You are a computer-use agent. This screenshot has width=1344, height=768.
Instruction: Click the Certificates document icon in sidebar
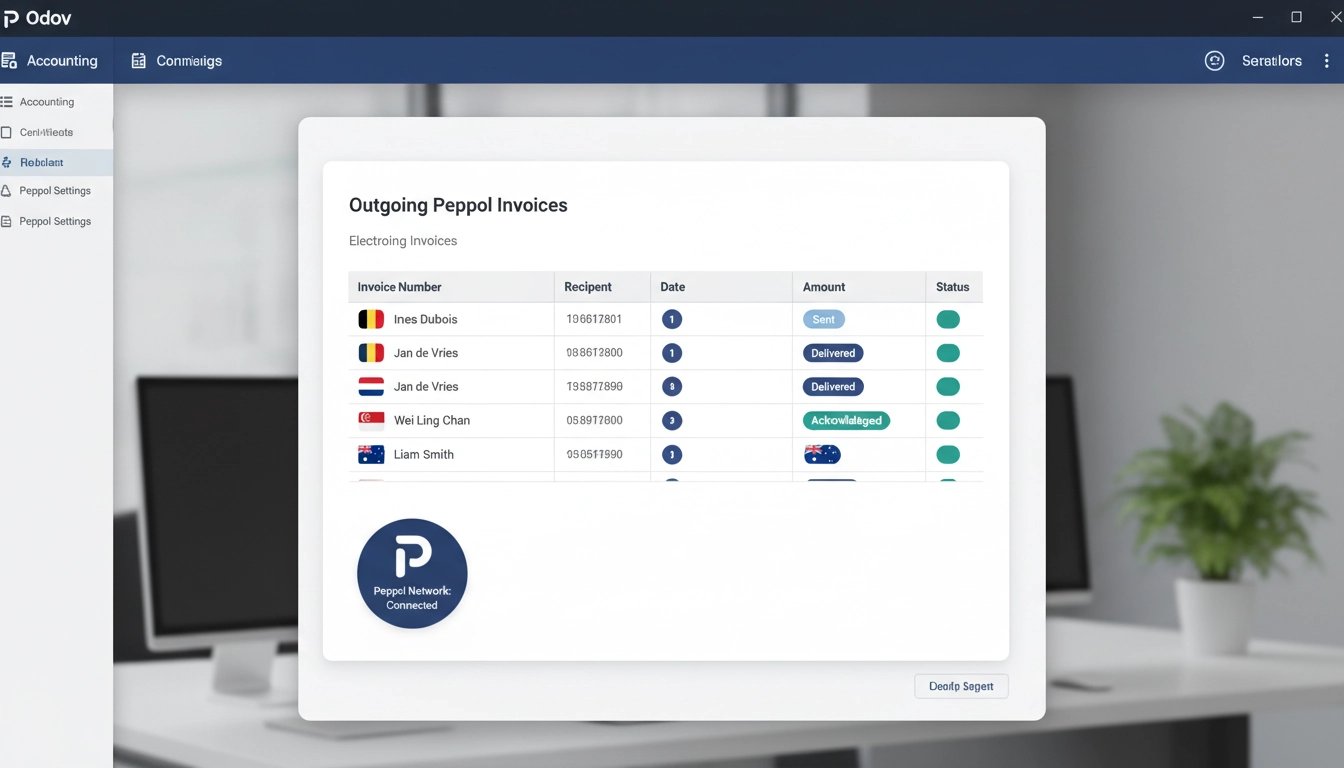tap(8, 131)
